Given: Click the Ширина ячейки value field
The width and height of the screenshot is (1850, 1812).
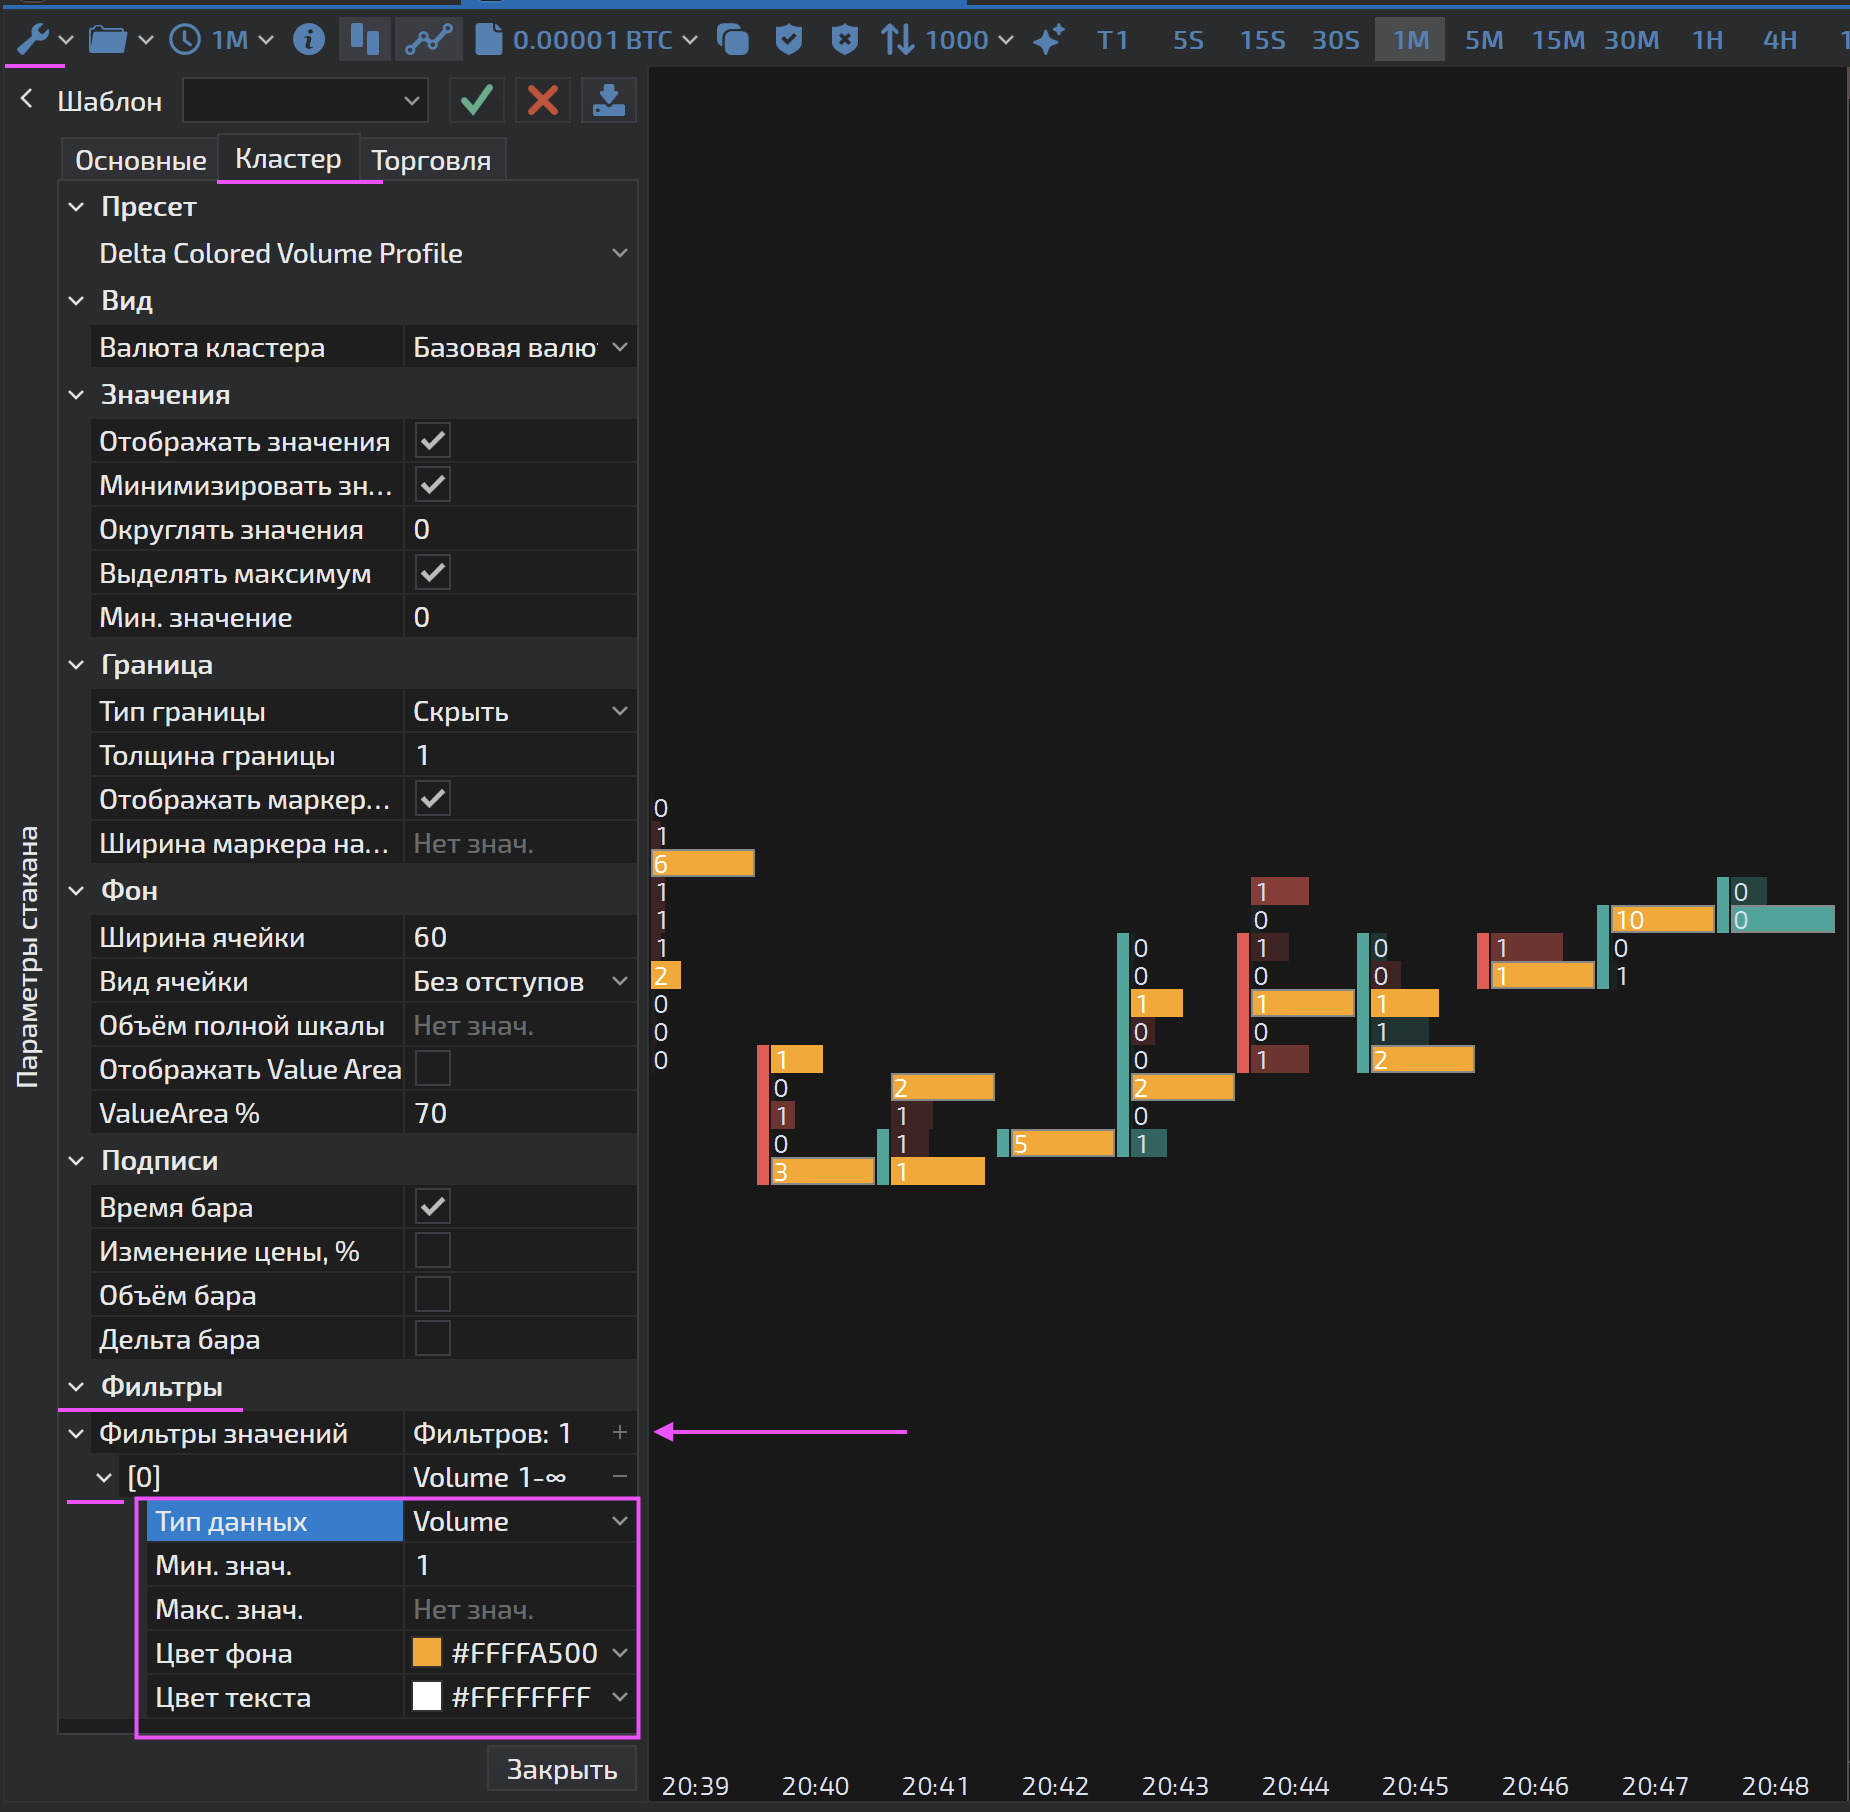Looking at the screenshot, I should (518, 938).
